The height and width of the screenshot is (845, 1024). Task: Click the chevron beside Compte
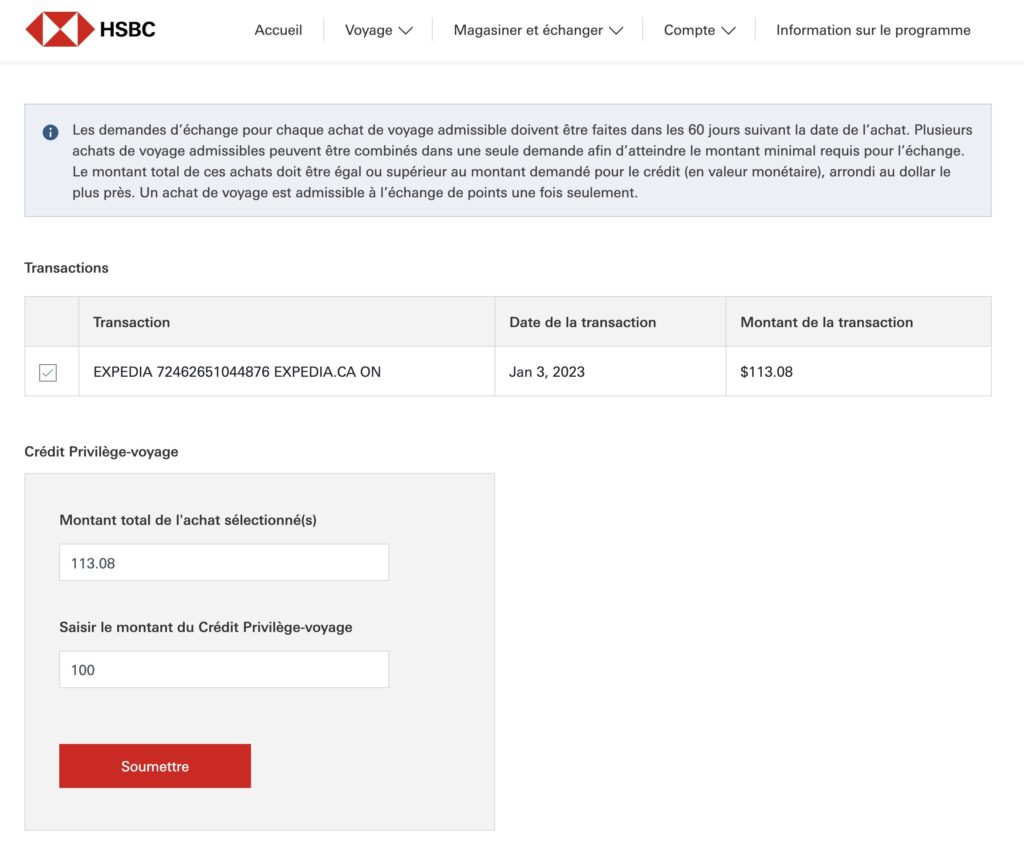(728, 30)
